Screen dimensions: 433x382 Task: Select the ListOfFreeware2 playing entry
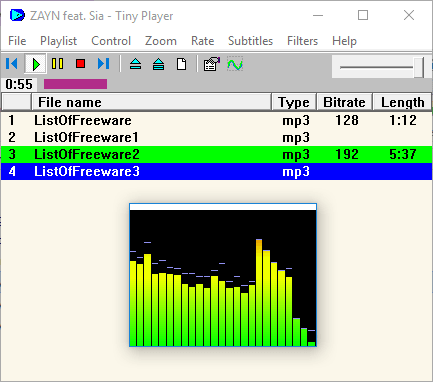pyautogui.click(x=216, y=154)
